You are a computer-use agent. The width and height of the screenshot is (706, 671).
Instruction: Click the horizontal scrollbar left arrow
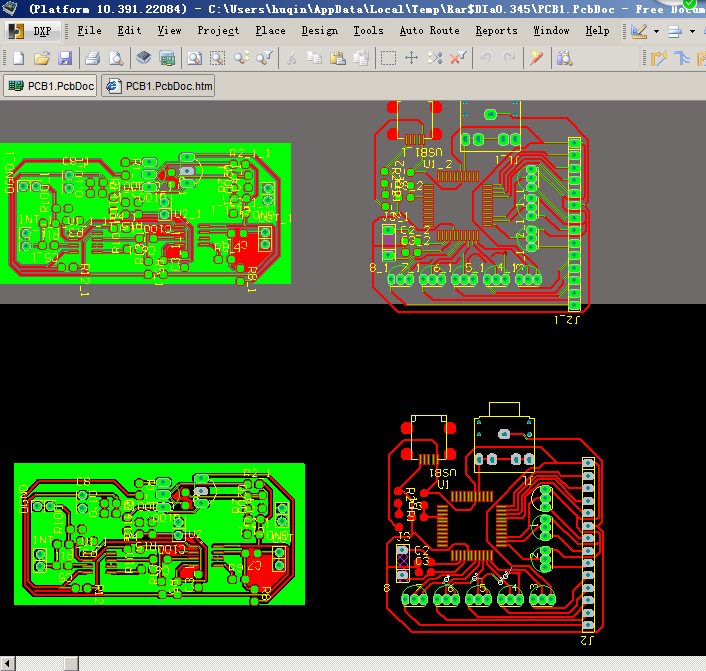[x=7, y=663]
